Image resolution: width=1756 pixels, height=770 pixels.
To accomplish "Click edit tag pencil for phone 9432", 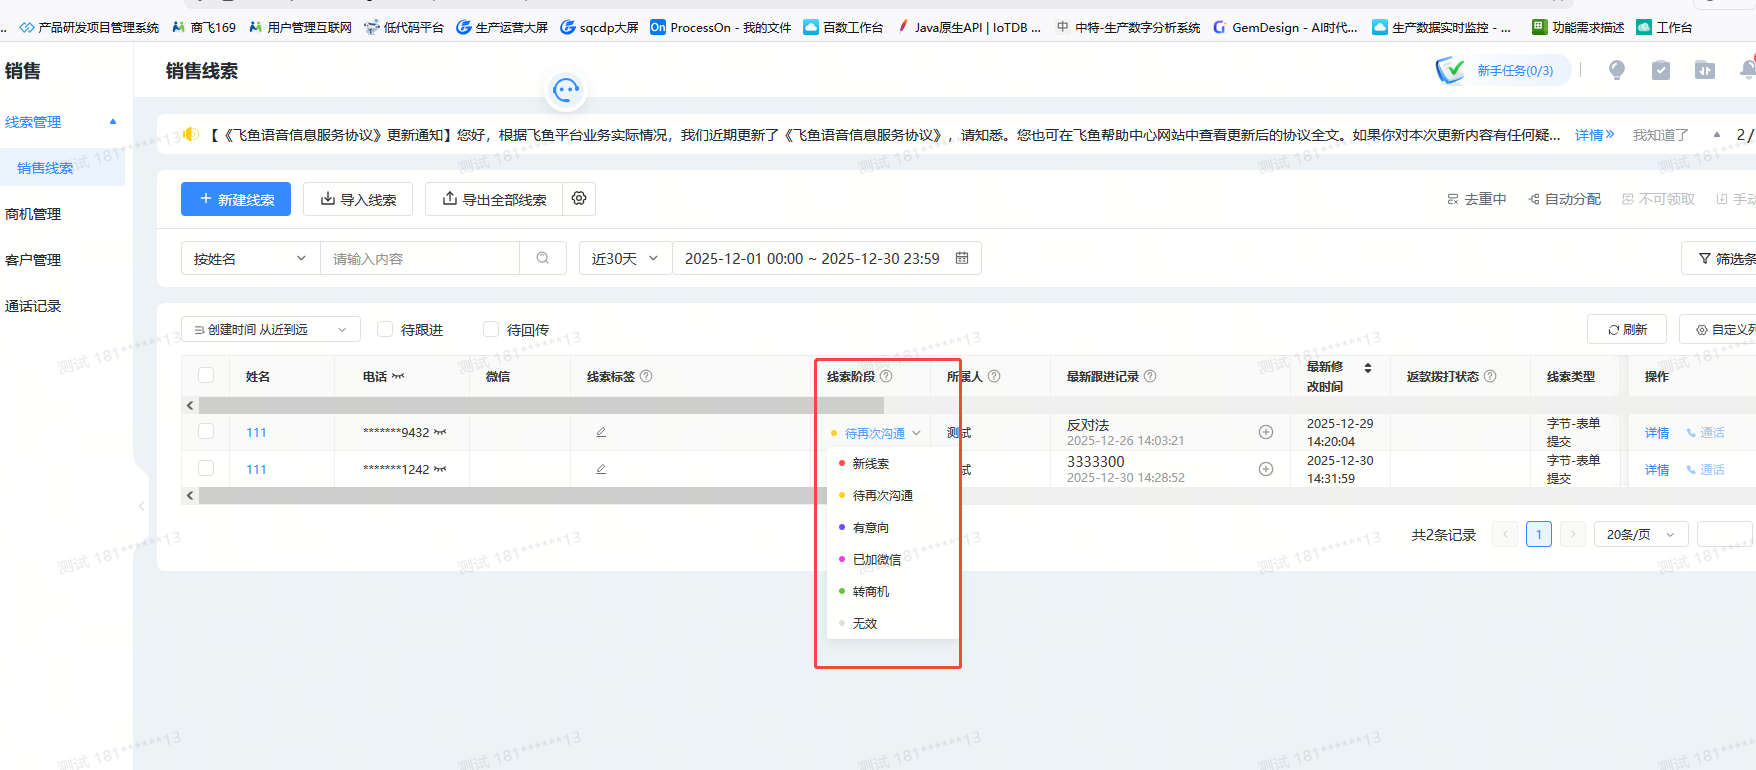I will tap(601, 432).
